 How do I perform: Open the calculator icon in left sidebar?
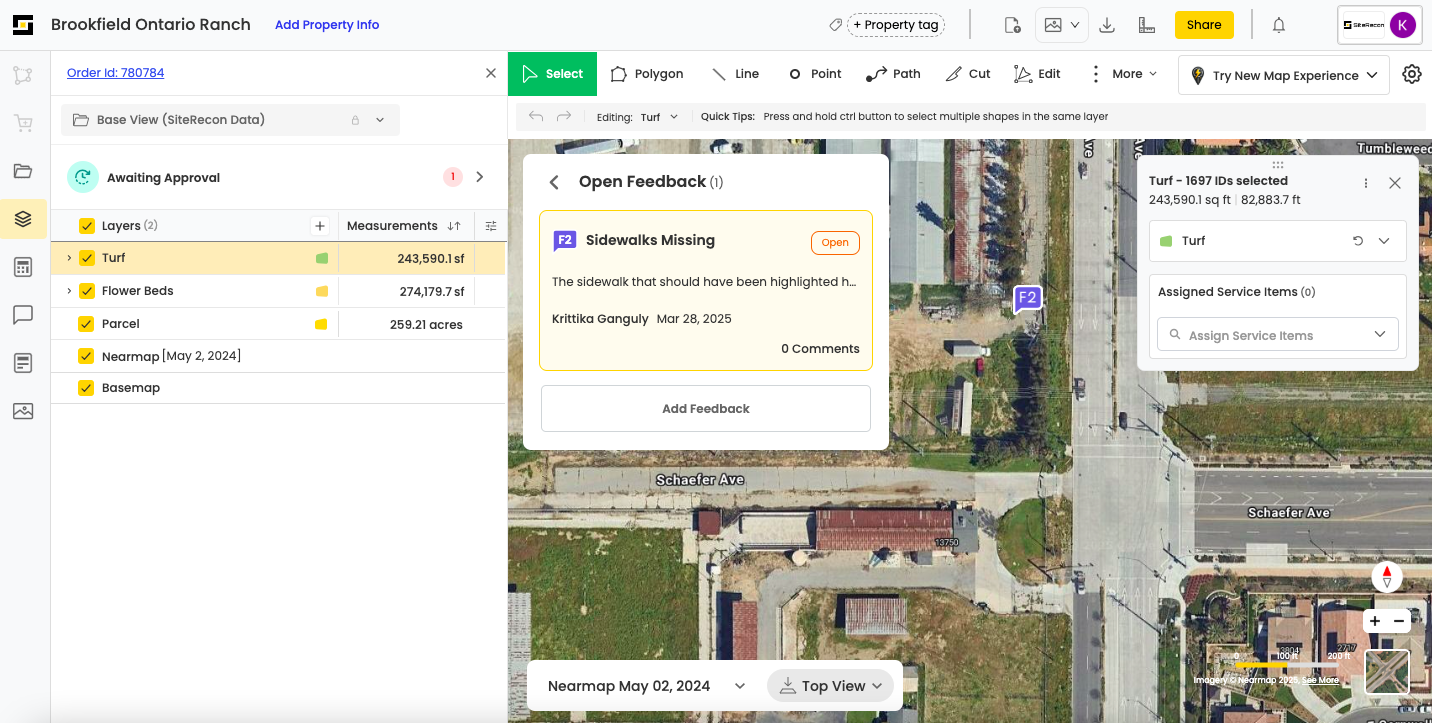[x=23, y=267]
